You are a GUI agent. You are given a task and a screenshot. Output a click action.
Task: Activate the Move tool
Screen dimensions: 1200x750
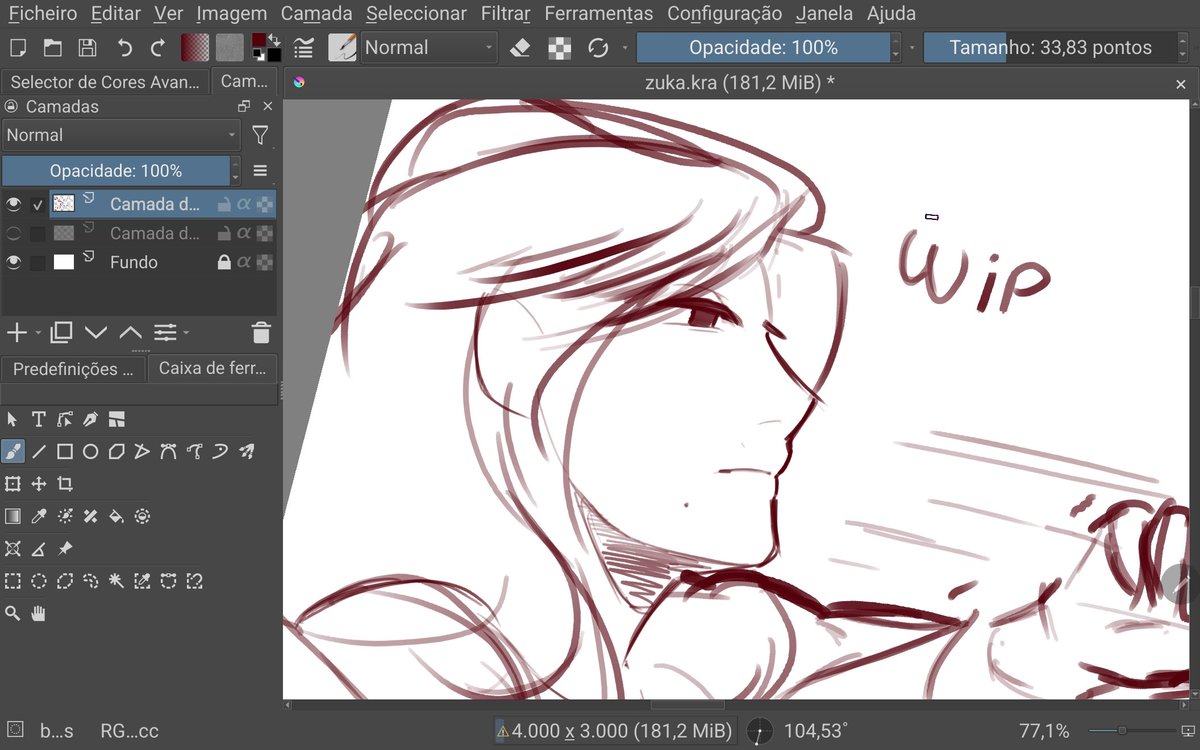coord(39,484)
